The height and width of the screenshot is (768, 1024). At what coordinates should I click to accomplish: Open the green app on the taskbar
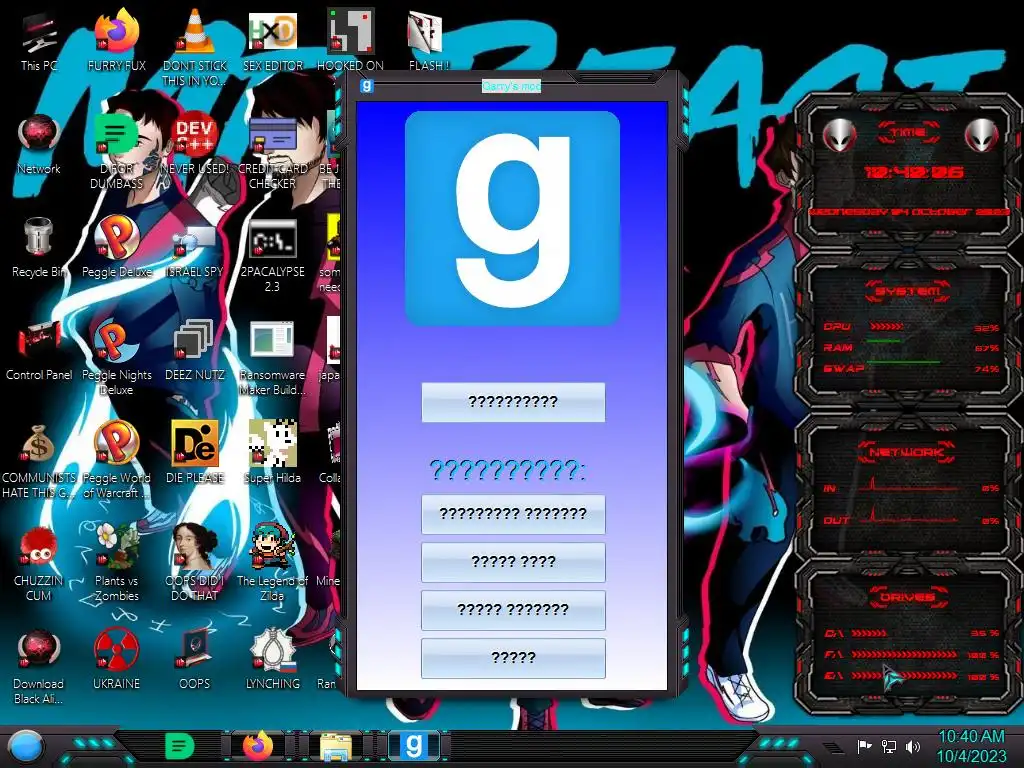(180, 746)
